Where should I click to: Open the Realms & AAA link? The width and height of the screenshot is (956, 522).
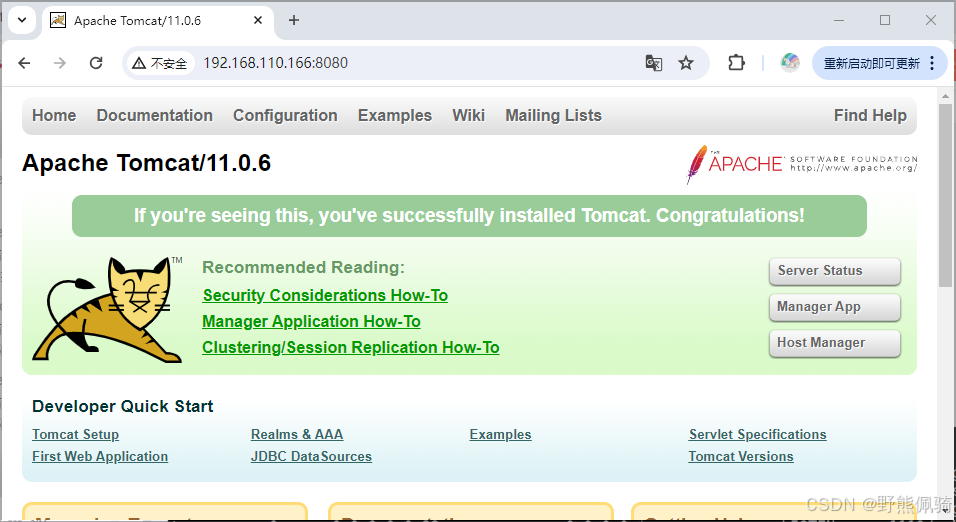coord(297,435)
